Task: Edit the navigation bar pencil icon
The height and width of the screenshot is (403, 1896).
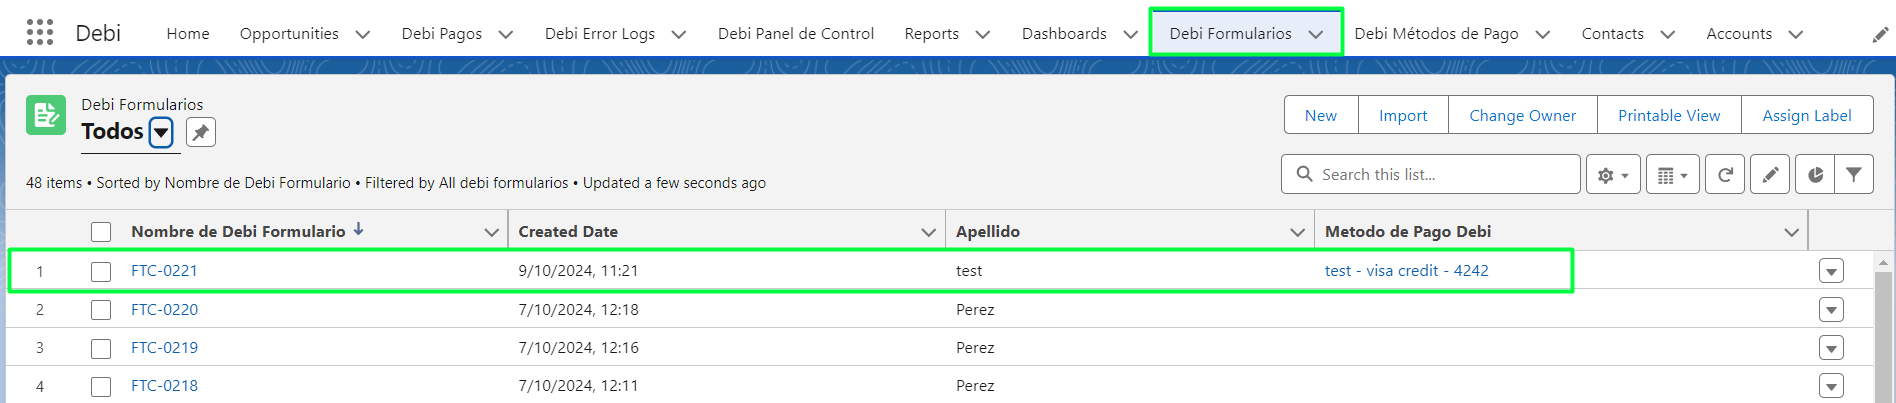Action: coord(1880,34)
